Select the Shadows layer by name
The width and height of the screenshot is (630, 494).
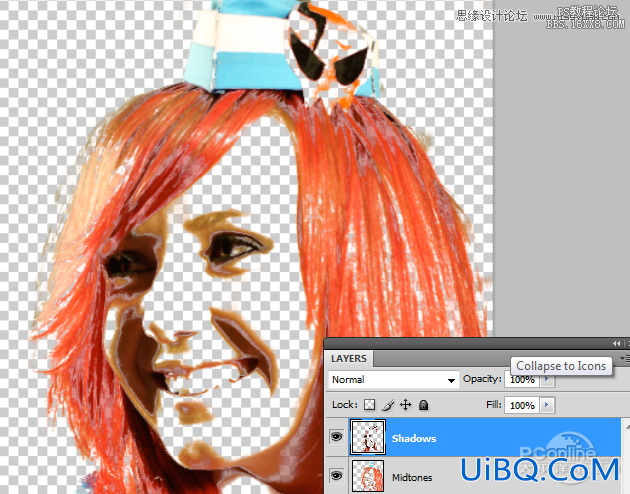pos(414,438)
